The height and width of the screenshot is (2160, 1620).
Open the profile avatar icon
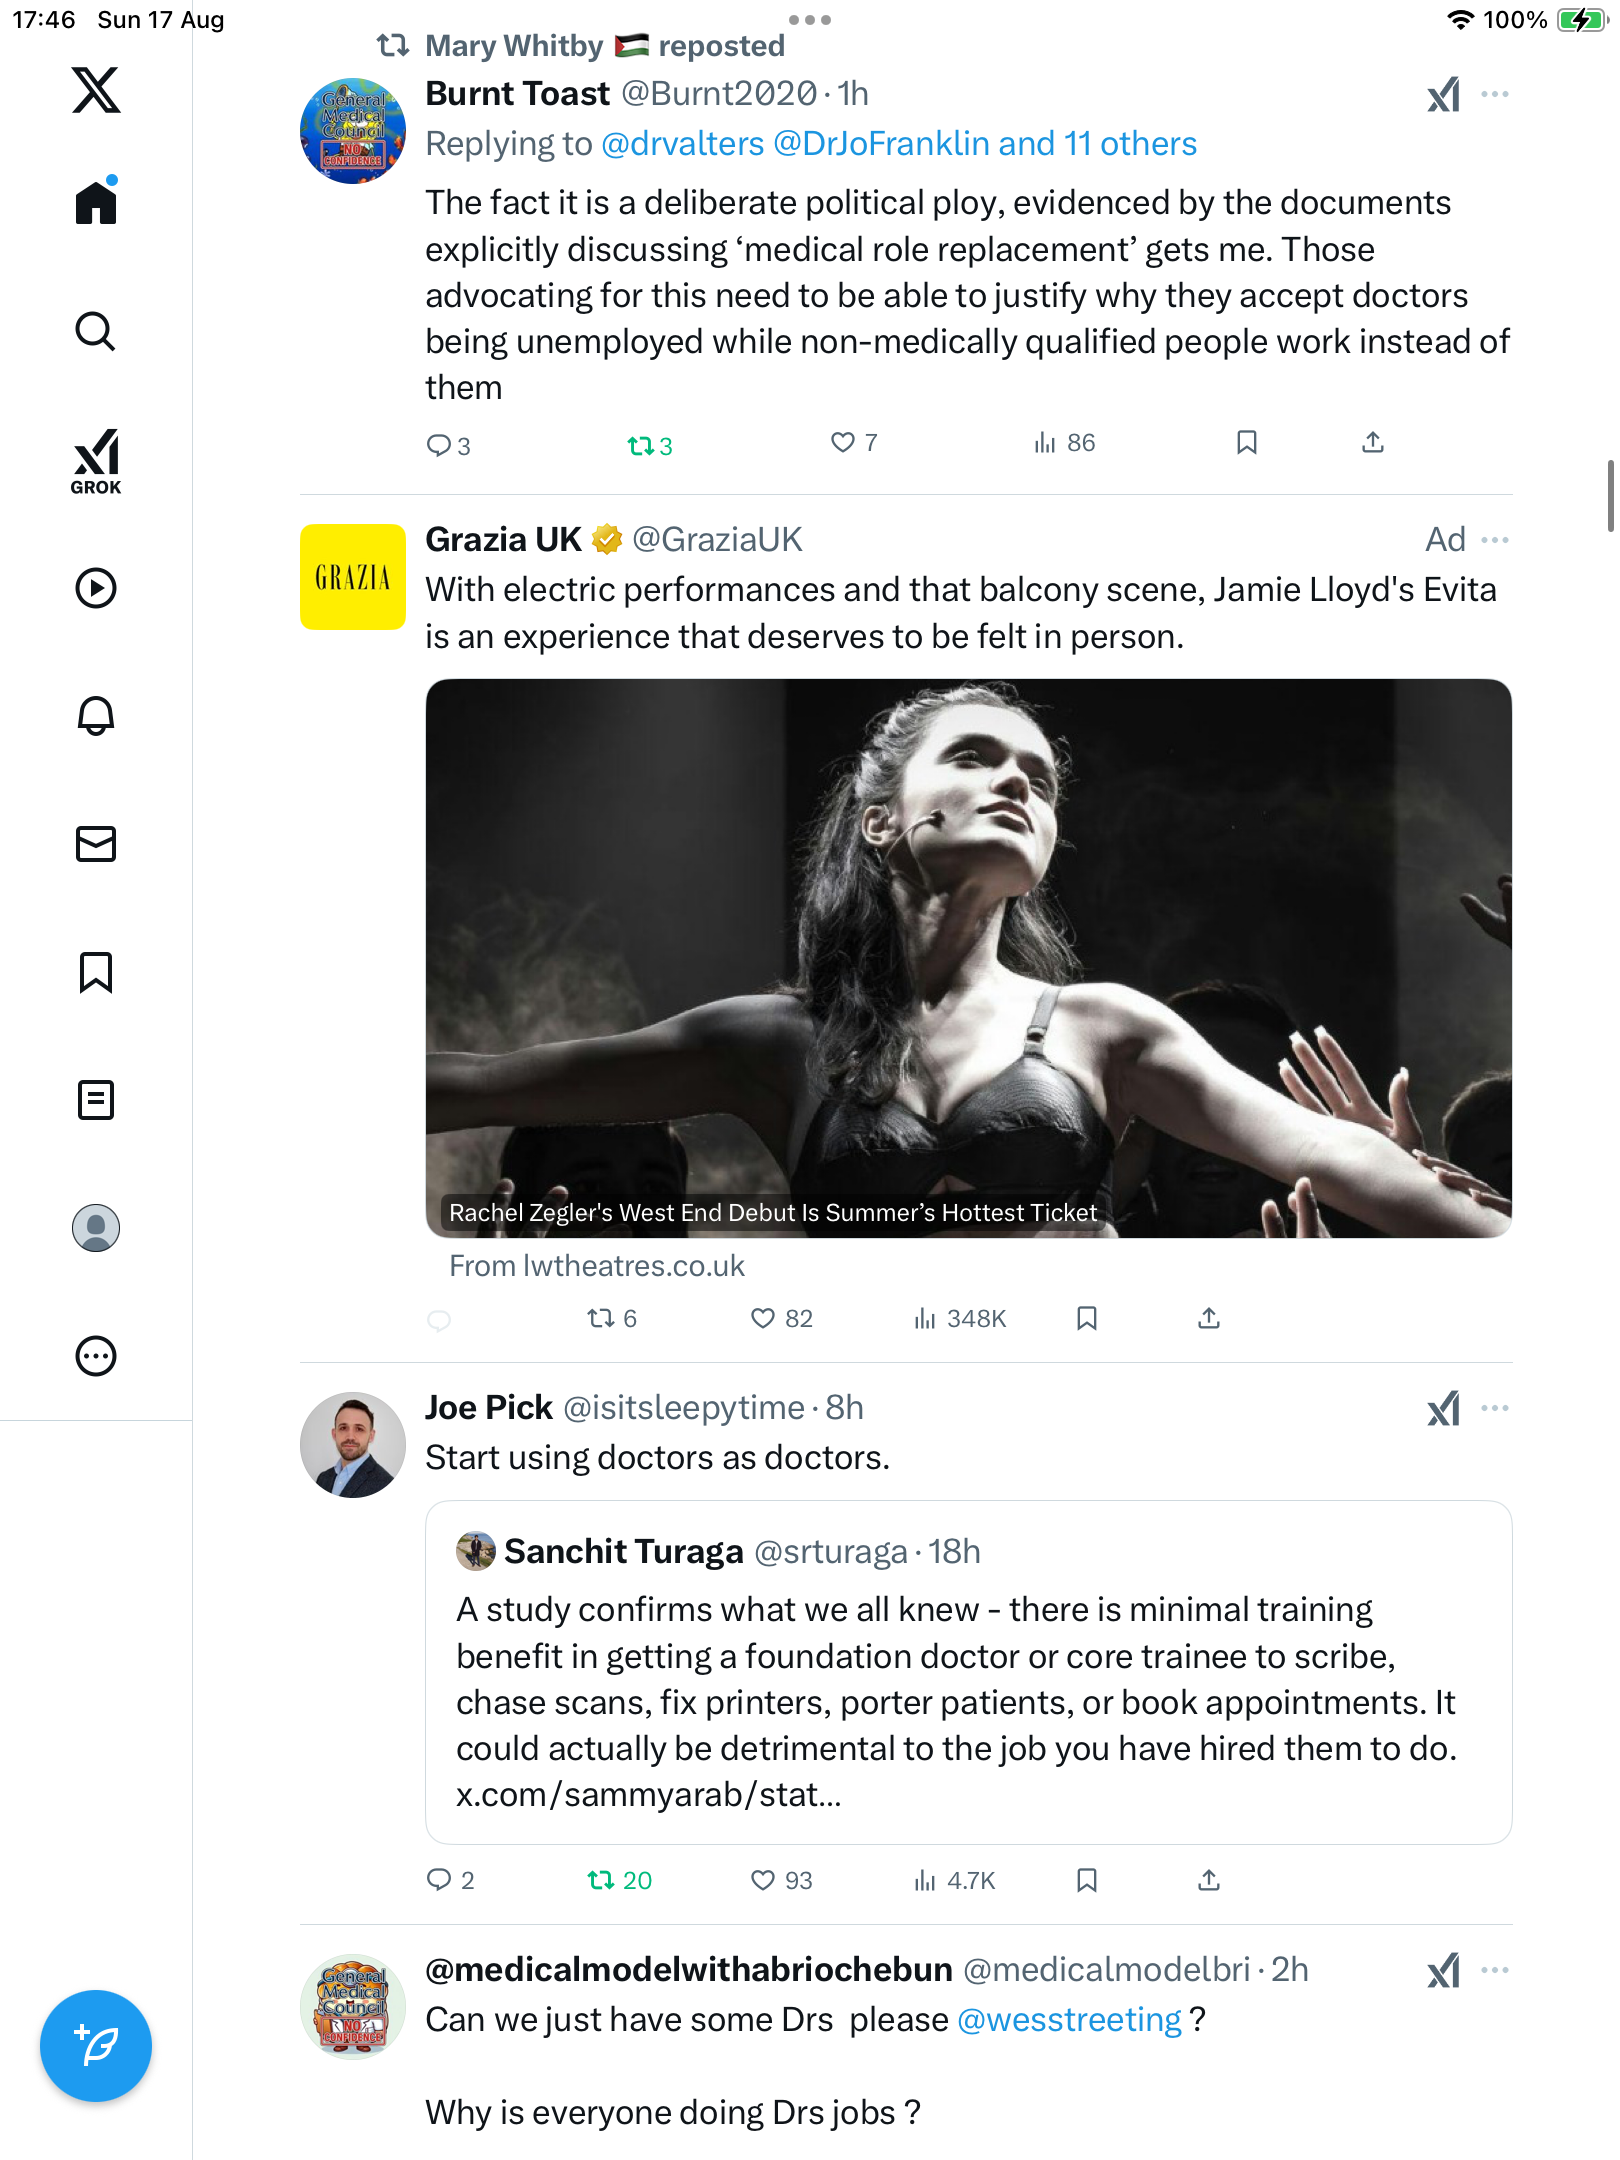(x=96, y=1228)
